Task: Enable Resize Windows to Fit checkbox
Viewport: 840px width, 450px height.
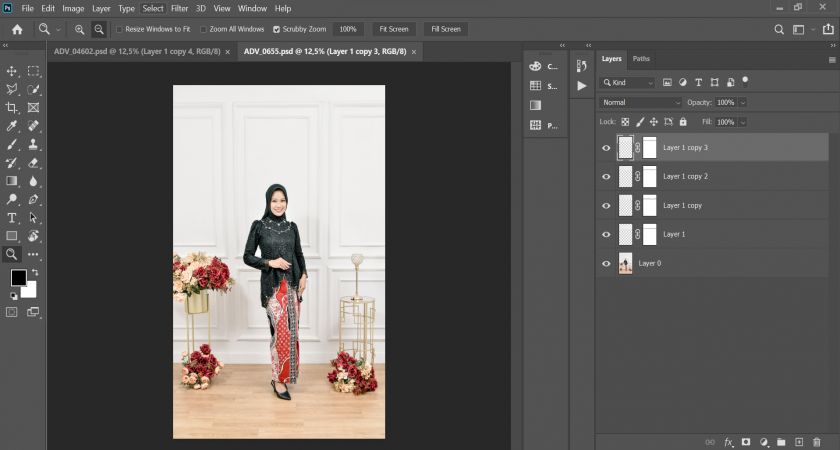Action: (120, 29)
